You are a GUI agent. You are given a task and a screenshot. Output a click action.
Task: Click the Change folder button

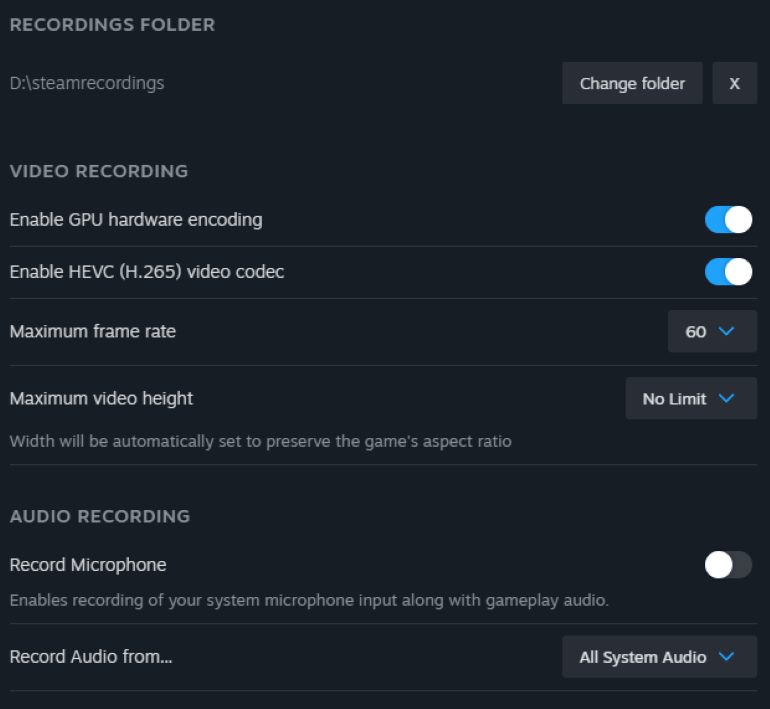point(632,83)
